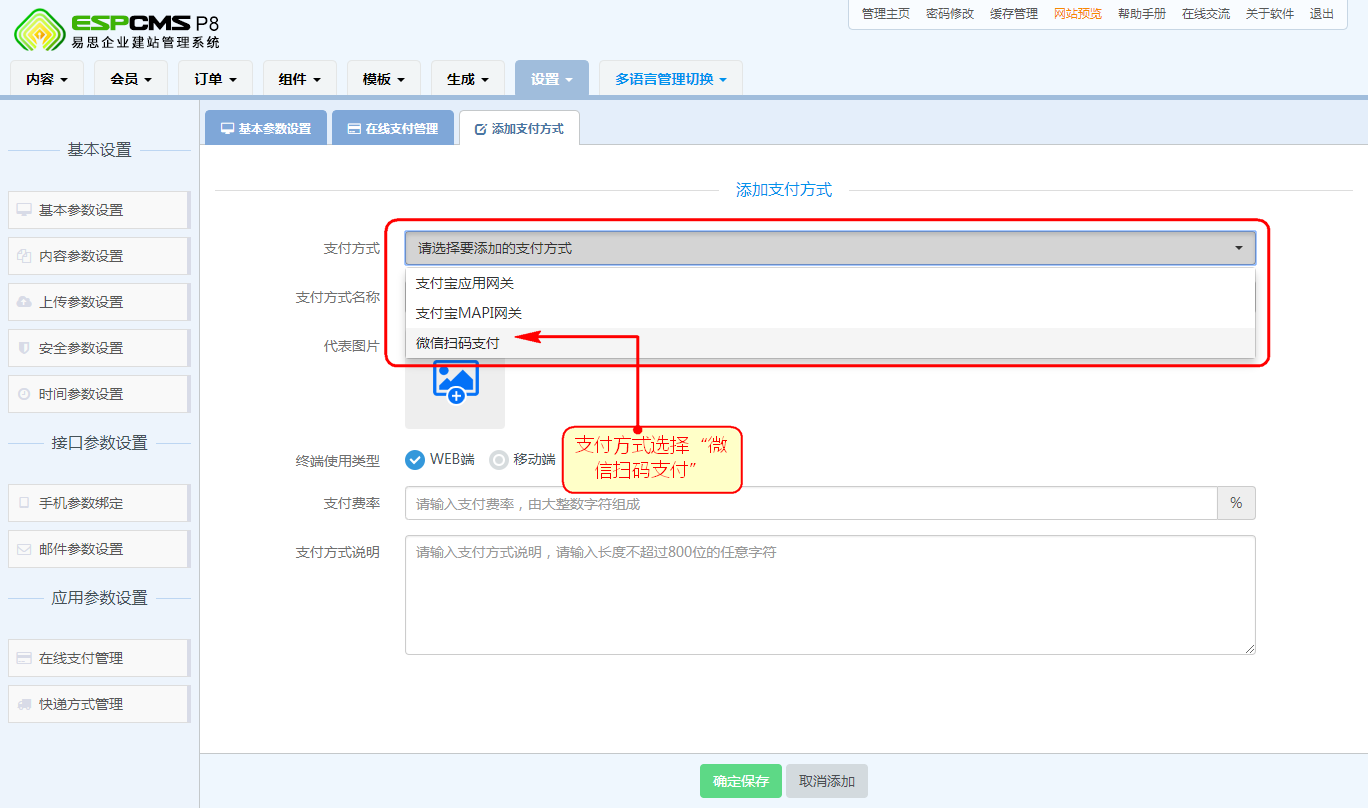
Task: Click the add-image icon for 代表图片
Action: pyautogui.click(x=455, y=382)
